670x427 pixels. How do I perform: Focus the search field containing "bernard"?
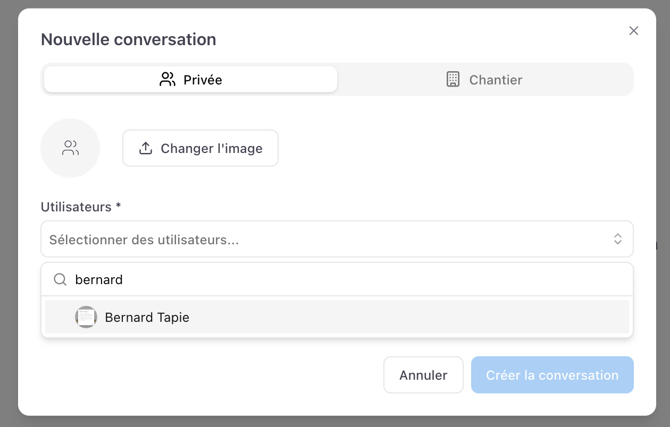pyautogui.click(x=340, y=280)
